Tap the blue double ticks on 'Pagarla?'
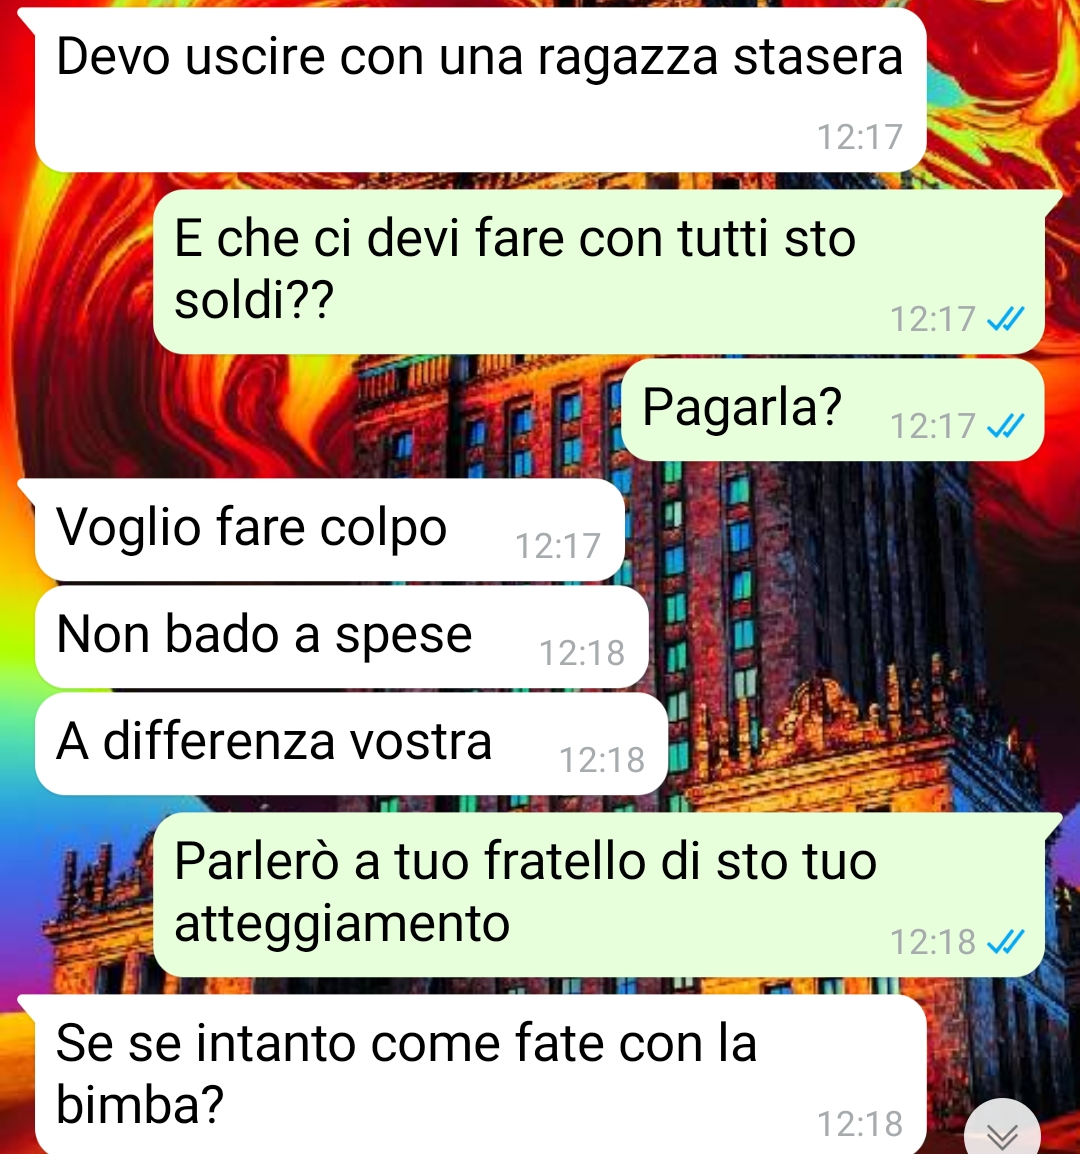Image resolution: width=1080 pixels, height=1154 pixels. click(x=1005, y=425)
